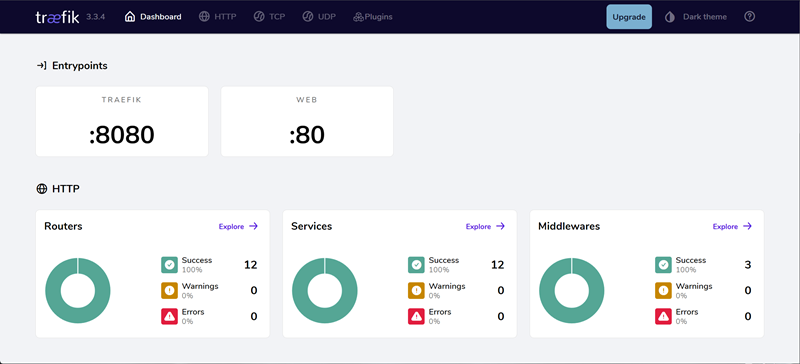Viewport: 800px width, 364px height.
Task: Click the HTTP section heading text
Action: pyautogui.click(x=66, y=189)
